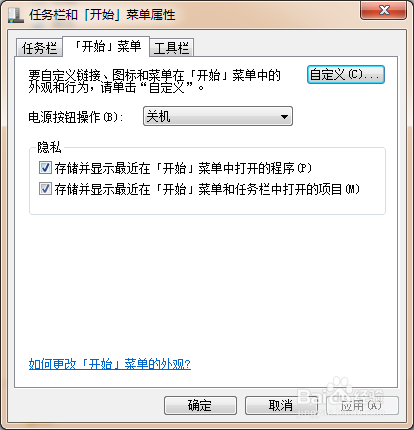Click the description text mentioning "自定义"
This screenshot has width=414, height=430.
[154, 81]
